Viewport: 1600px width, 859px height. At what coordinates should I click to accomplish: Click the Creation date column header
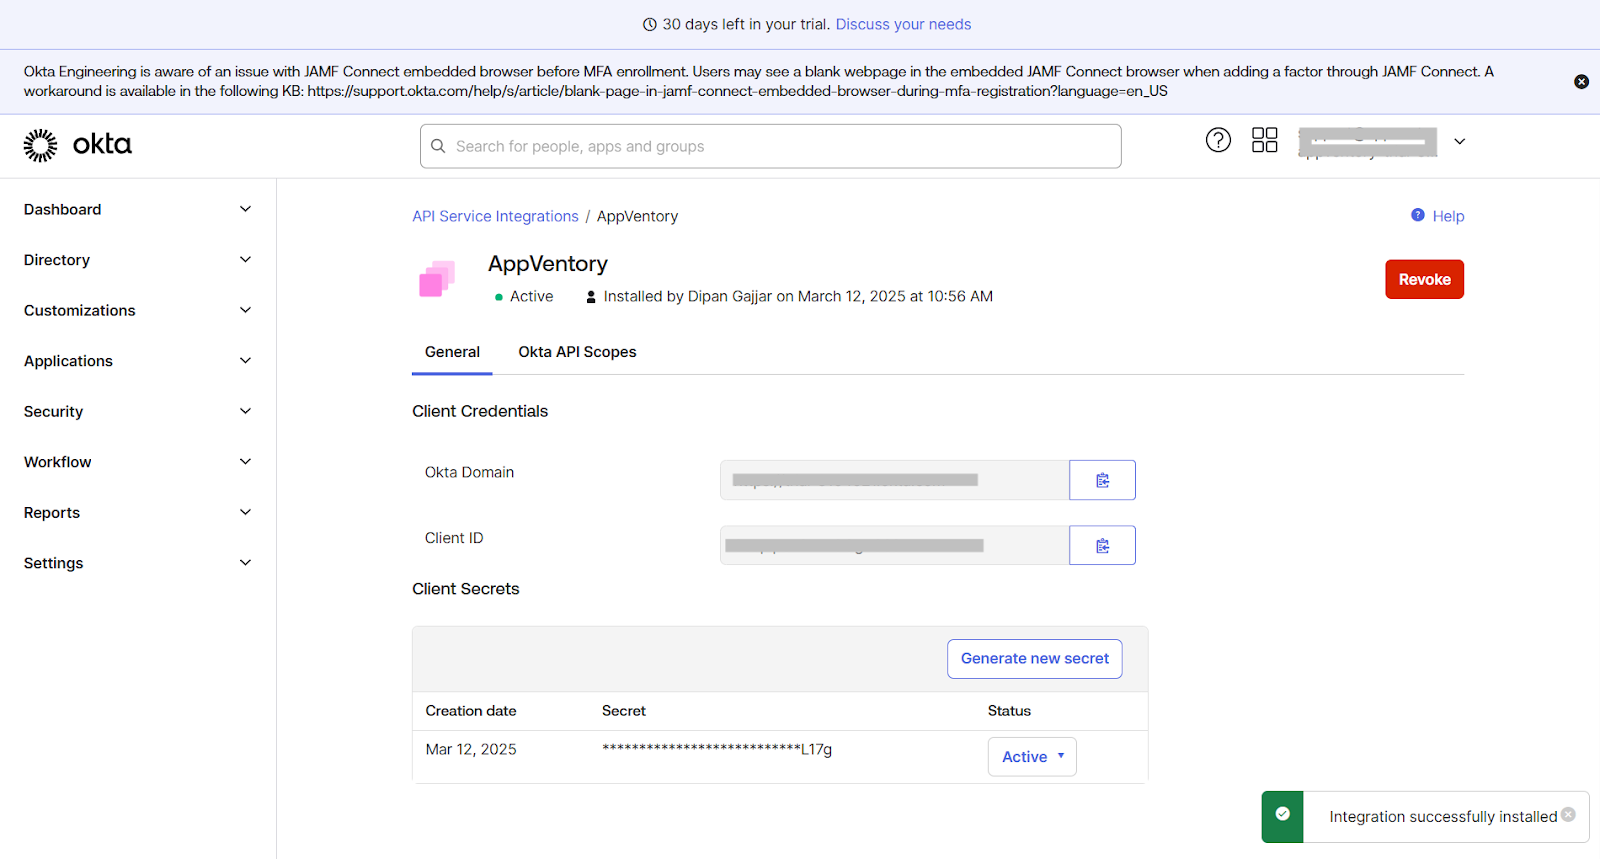(x=471, y=711)
